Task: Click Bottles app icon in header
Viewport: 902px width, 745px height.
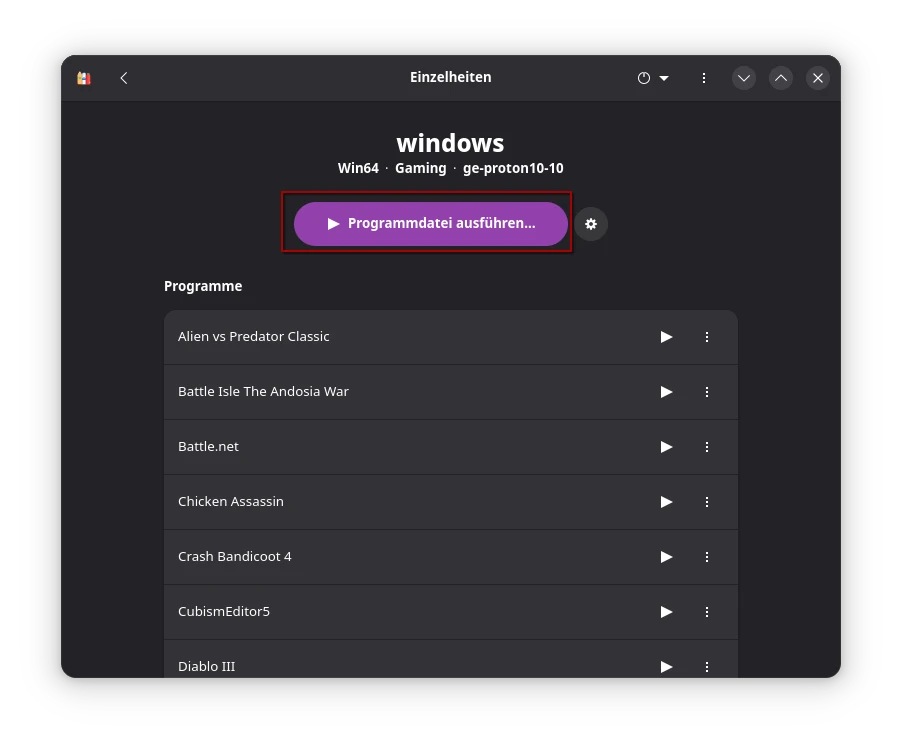Action: point(84,78)
